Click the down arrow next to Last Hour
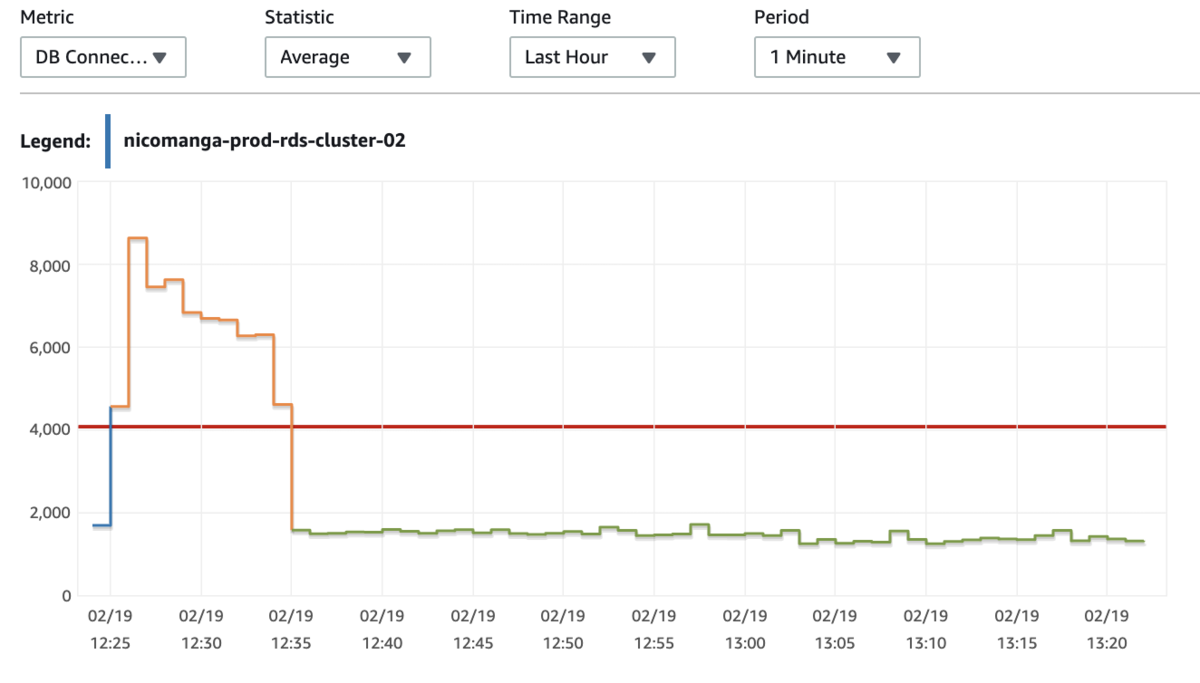Viewport: 1200px width, 683px height. coord(648,58)
